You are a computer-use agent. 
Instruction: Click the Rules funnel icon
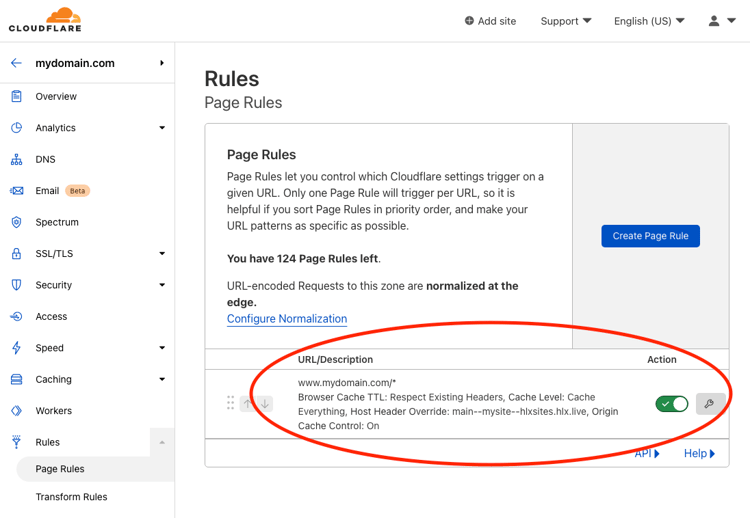(16, 442)
